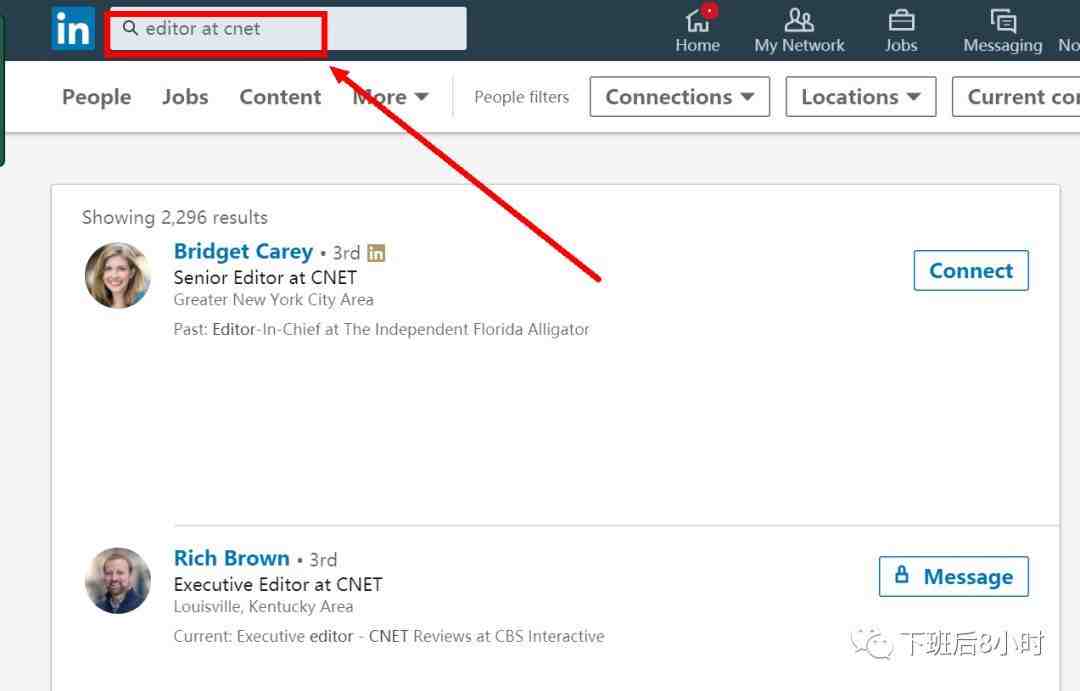Click the LinkedIn logo icon

coord(72,29)
